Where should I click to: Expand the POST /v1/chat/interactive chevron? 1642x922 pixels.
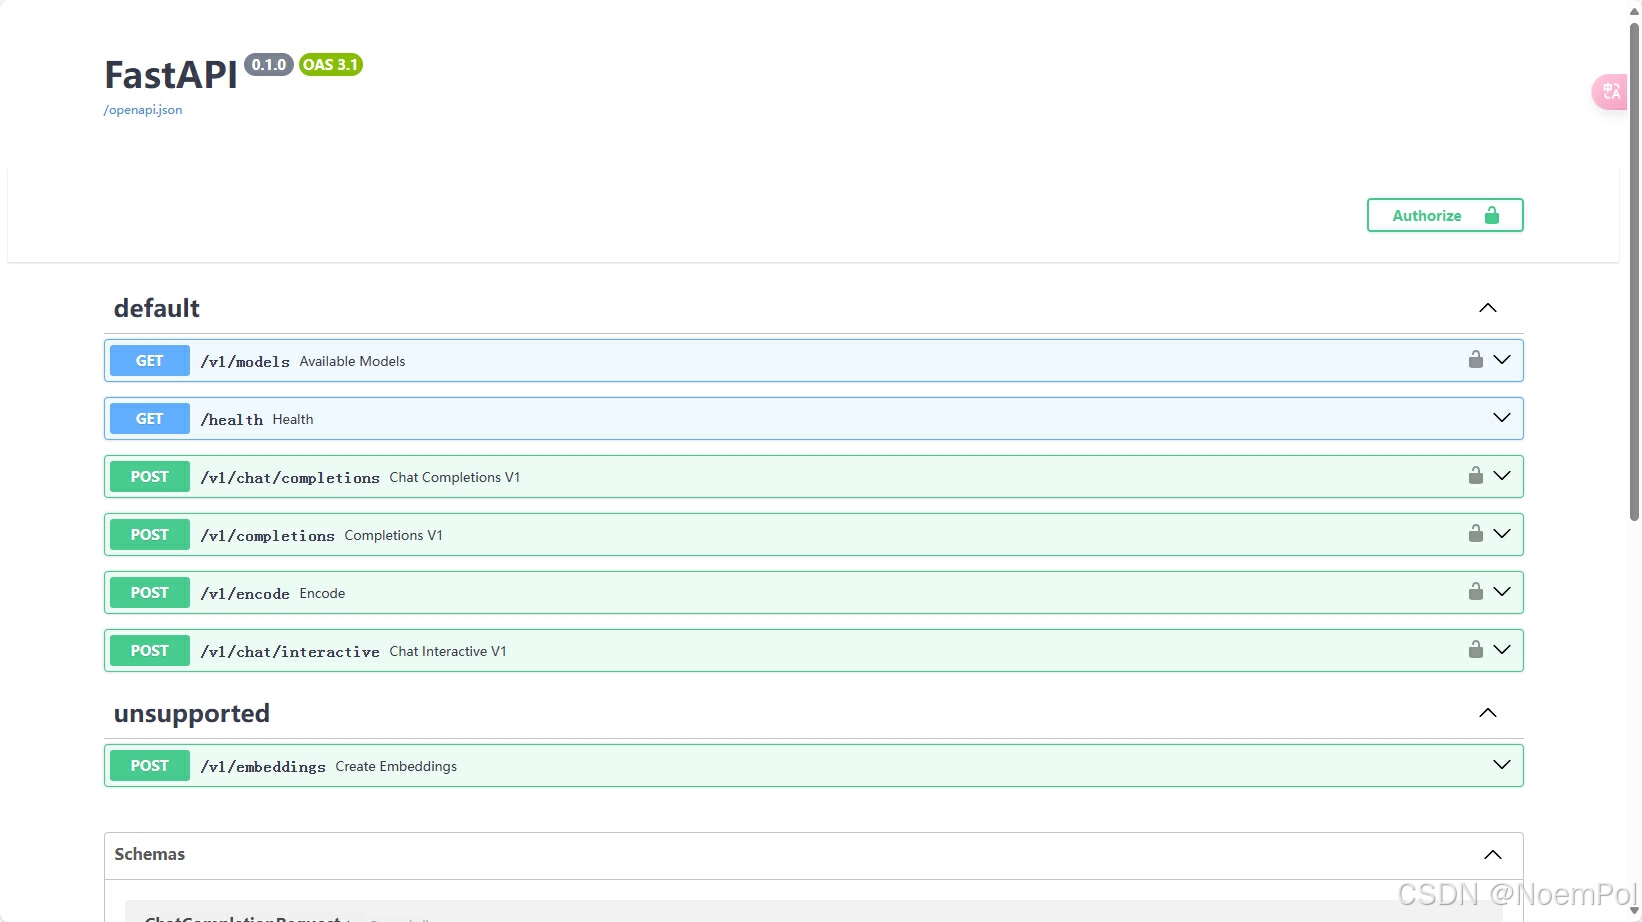[x=1502, y=649]
